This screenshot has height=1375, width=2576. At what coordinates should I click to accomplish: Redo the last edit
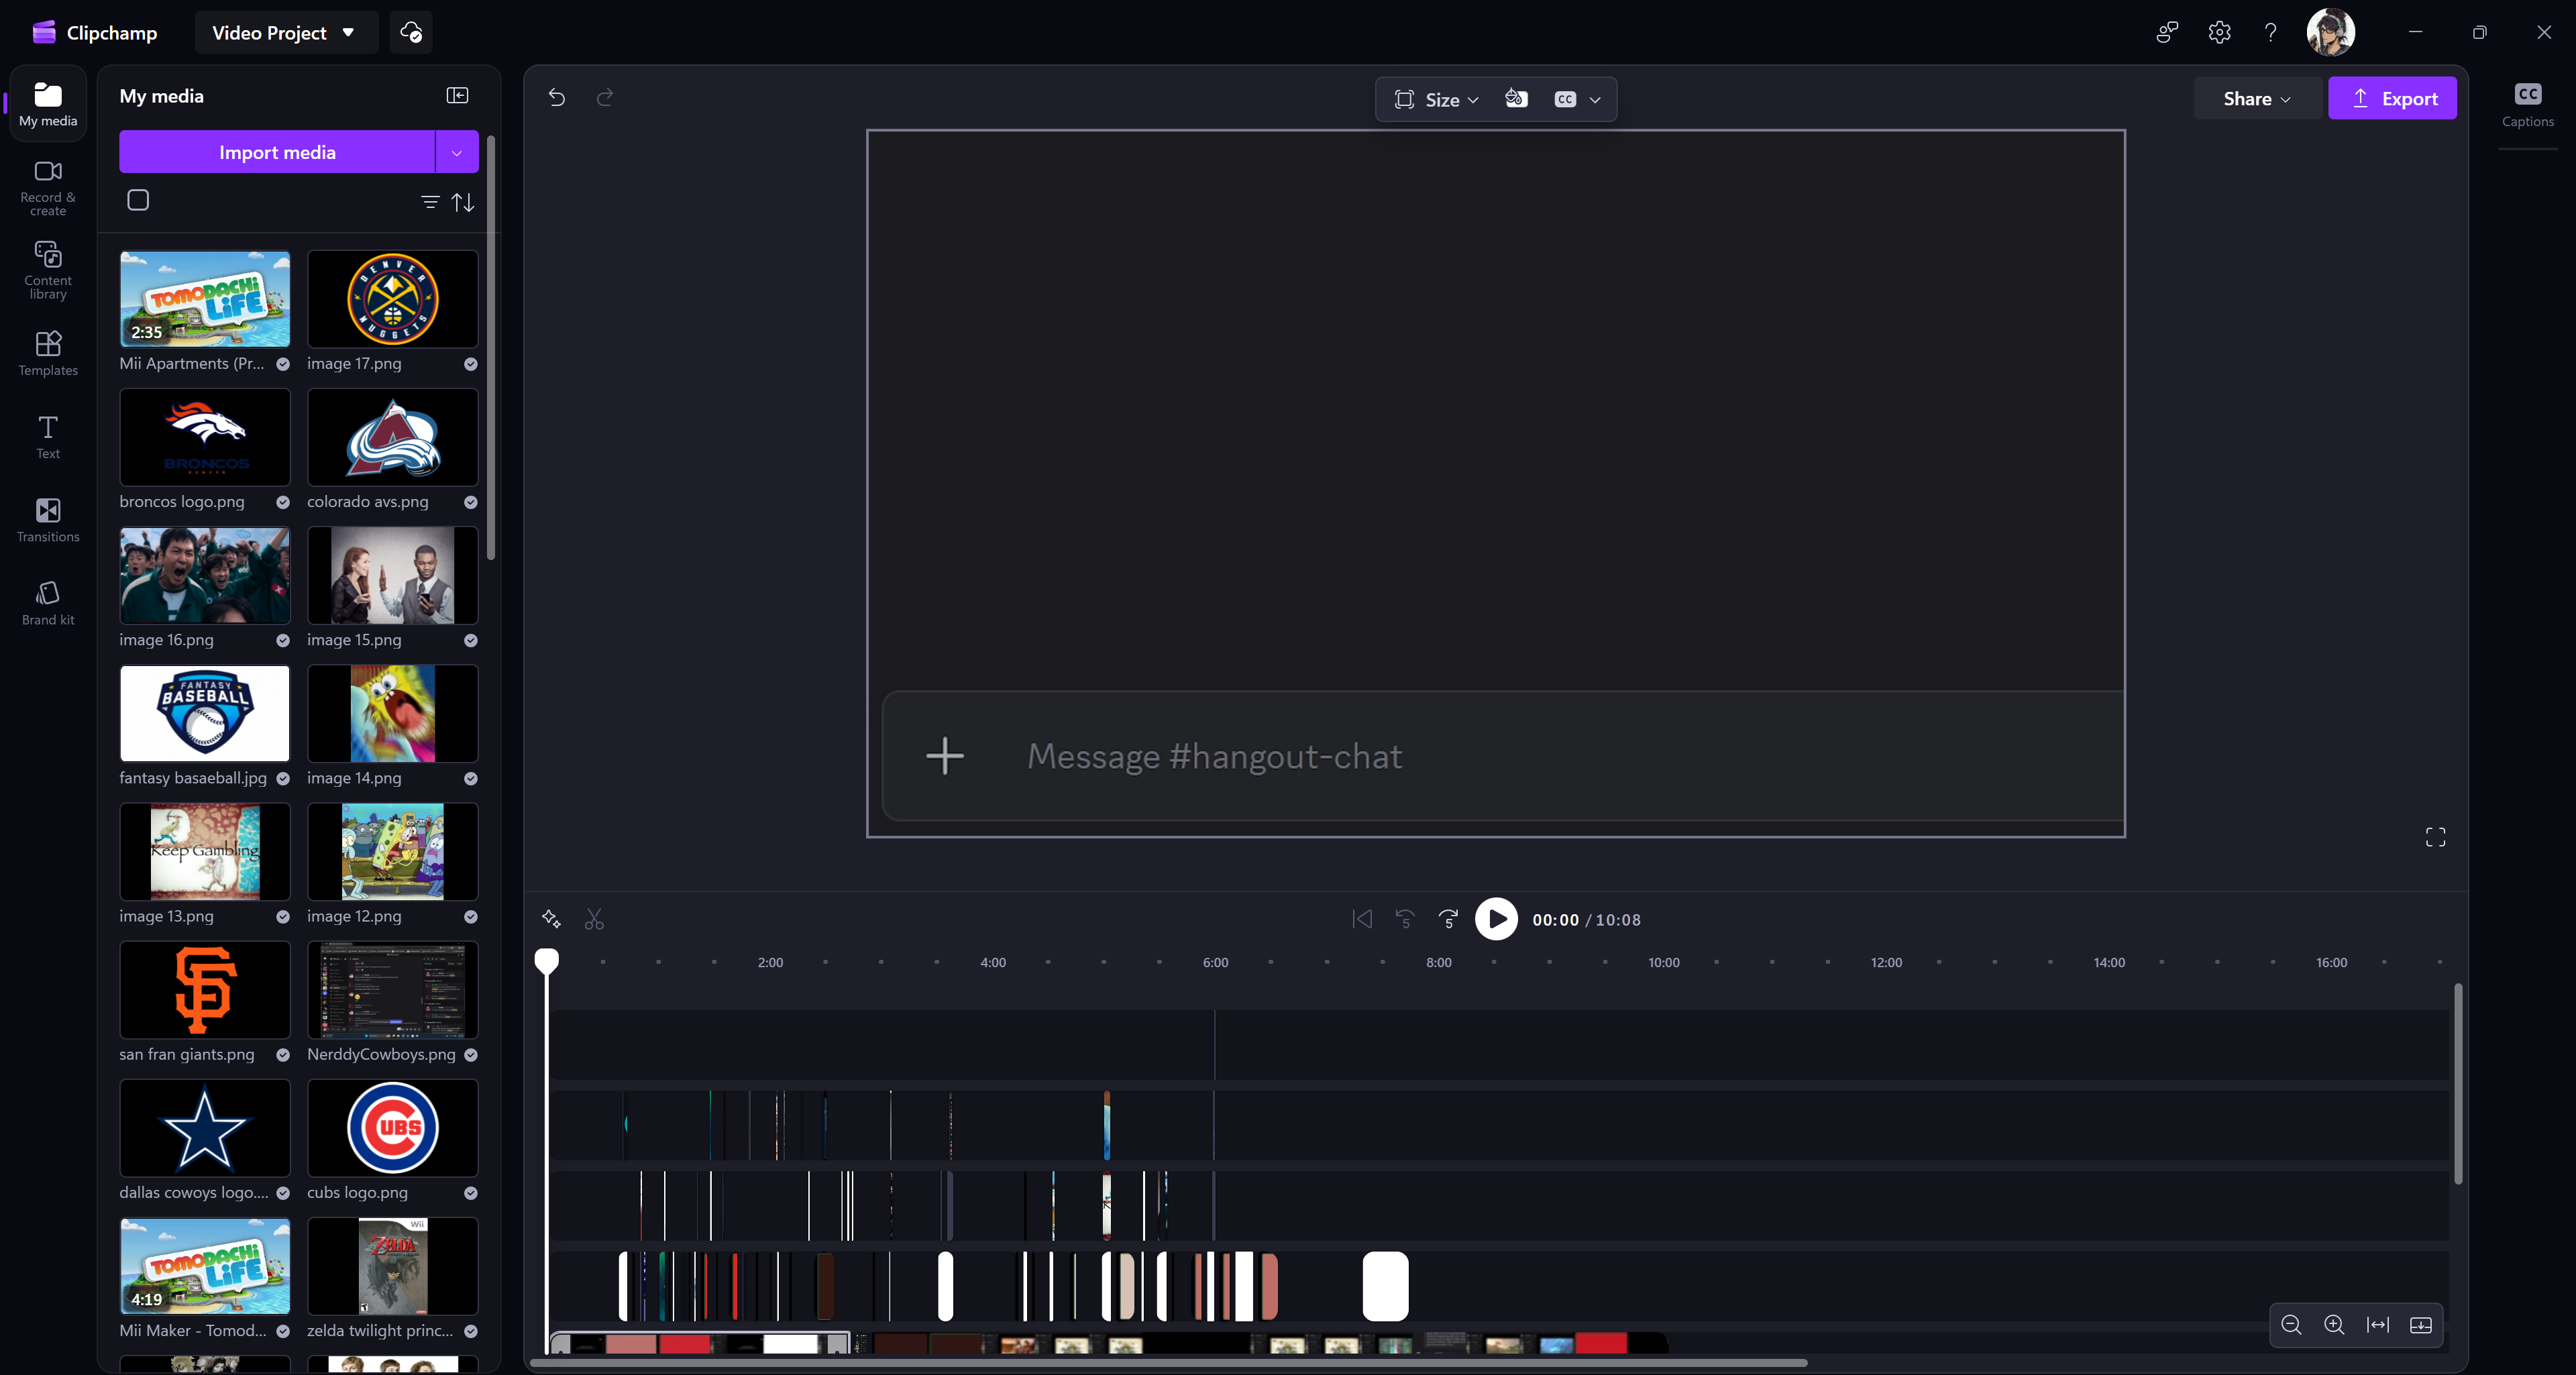click(x=605, y=97)
